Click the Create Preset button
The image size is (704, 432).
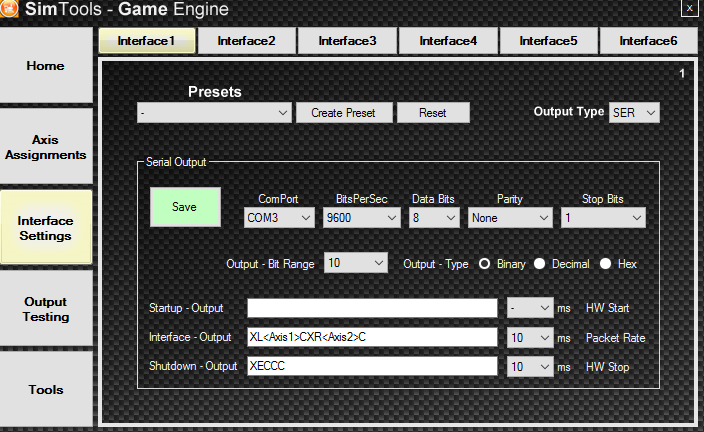pos(343,113)
